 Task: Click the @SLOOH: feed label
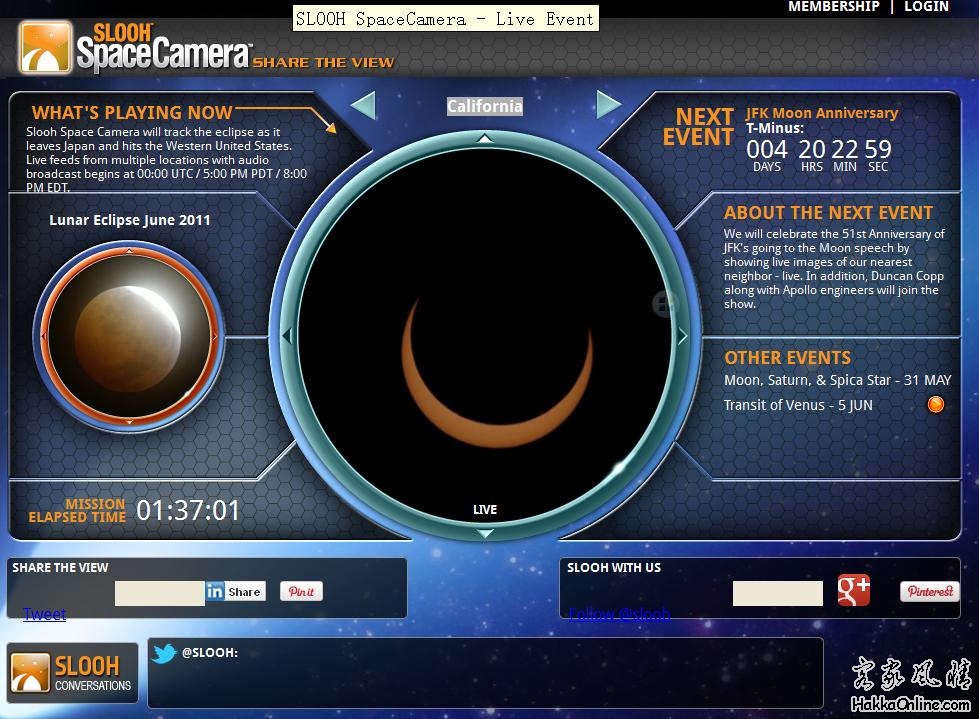tap(210, 653)
